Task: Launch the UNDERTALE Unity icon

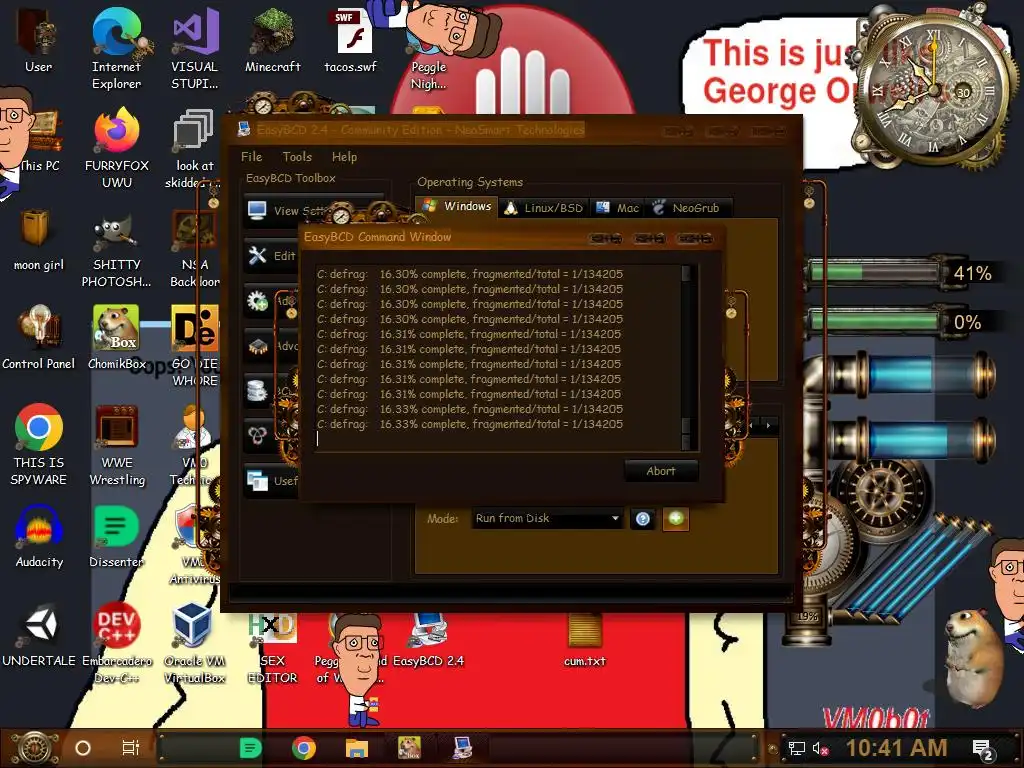Action: (39, 636)
